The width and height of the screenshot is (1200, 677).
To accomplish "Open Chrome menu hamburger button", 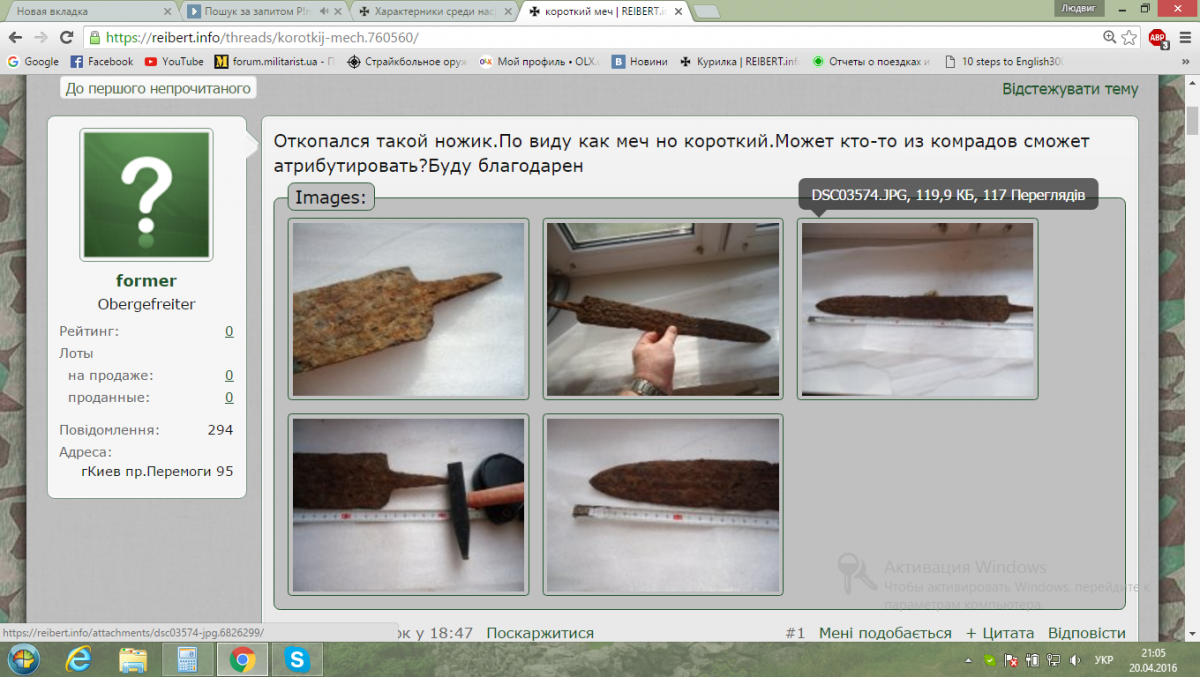I will pos(1184,37).
